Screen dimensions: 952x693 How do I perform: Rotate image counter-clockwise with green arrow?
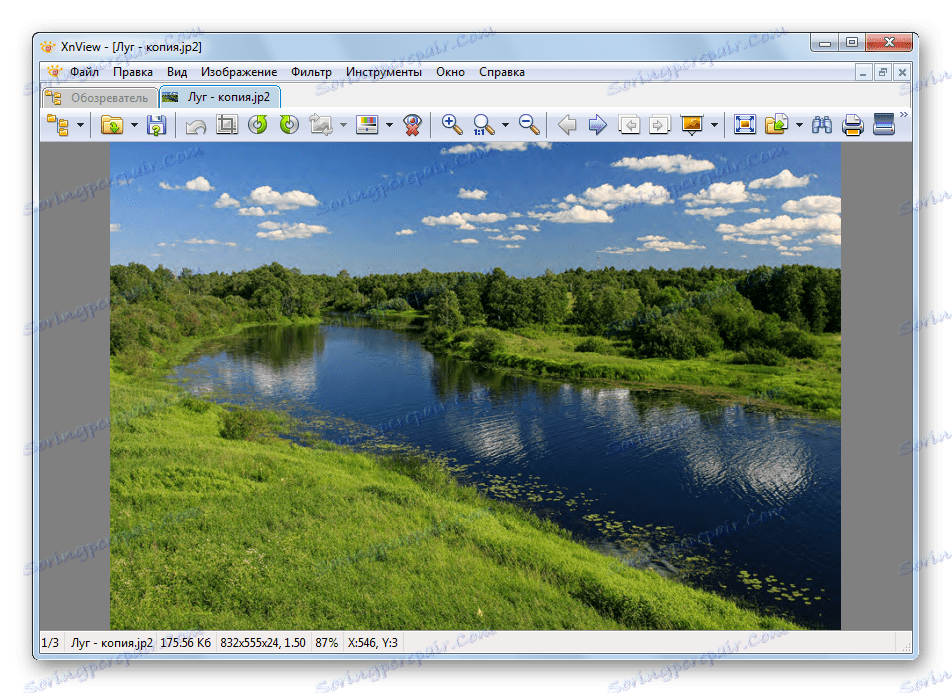pos(258,125)
